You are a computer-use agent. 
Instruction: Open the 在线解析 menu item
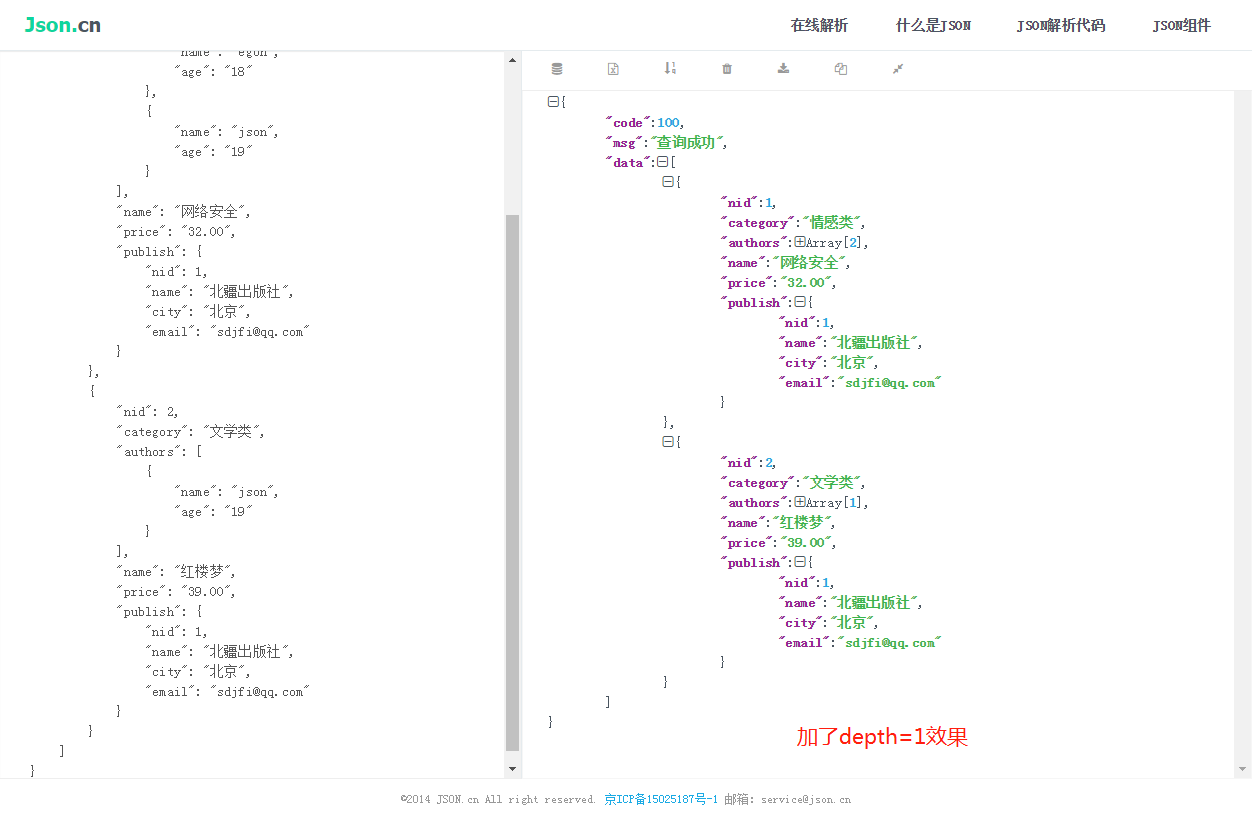coord(819,26)
